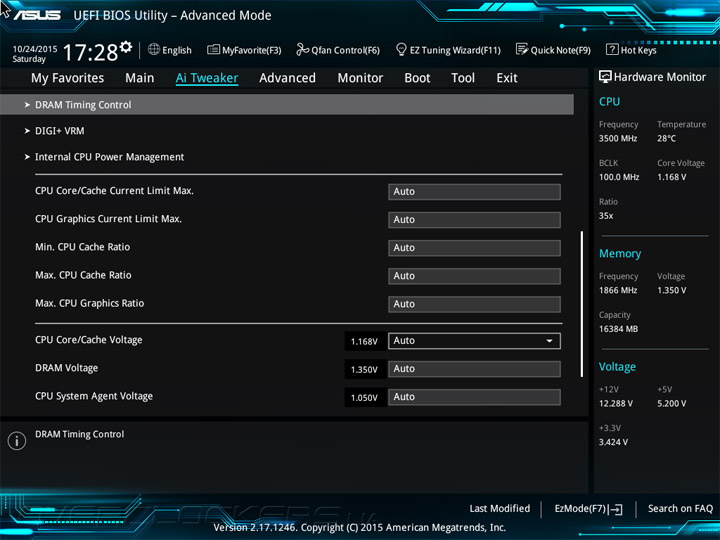
Task: Click the Capacity 16384 MB value
Action: coord(618,329)
